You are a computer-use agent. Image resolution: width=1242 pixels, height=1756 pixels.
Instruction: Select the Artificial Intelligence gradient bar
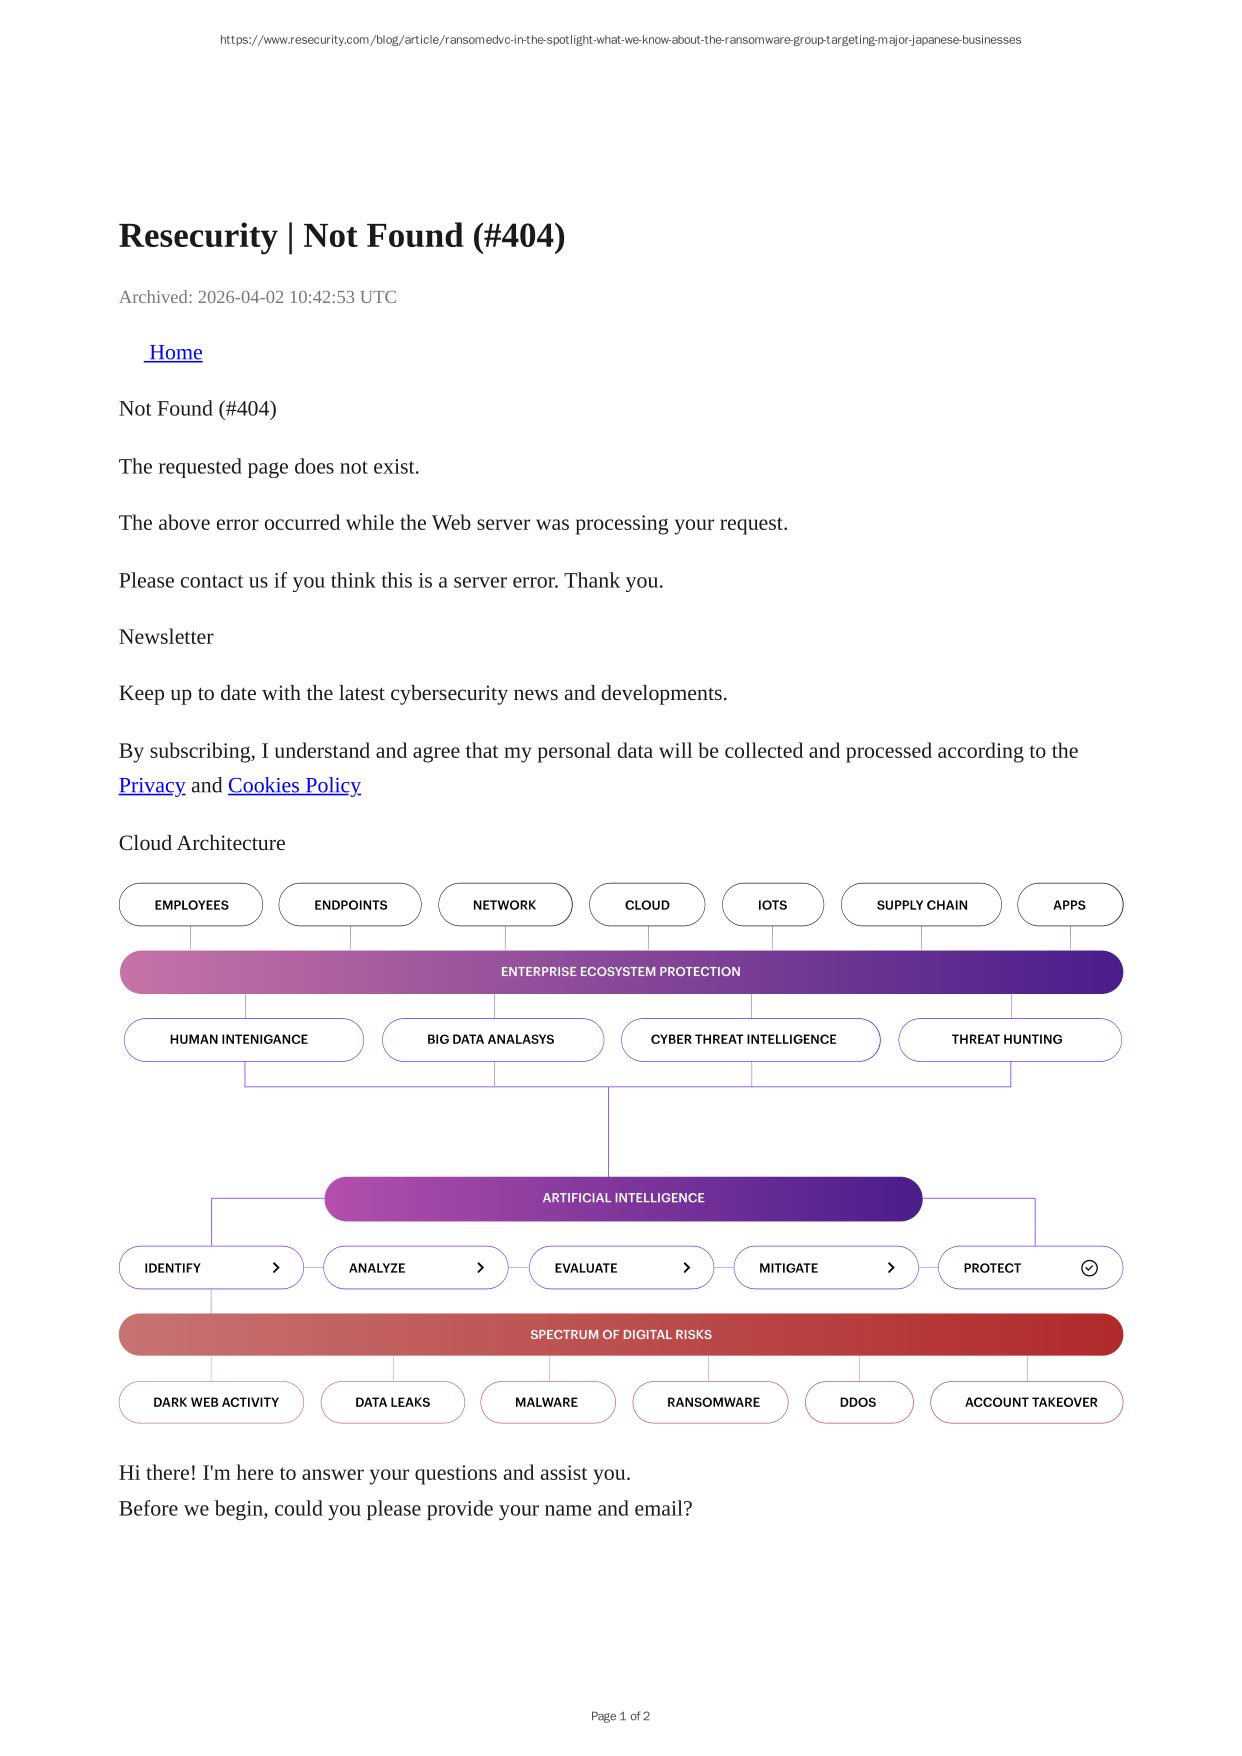point(623,1198)
